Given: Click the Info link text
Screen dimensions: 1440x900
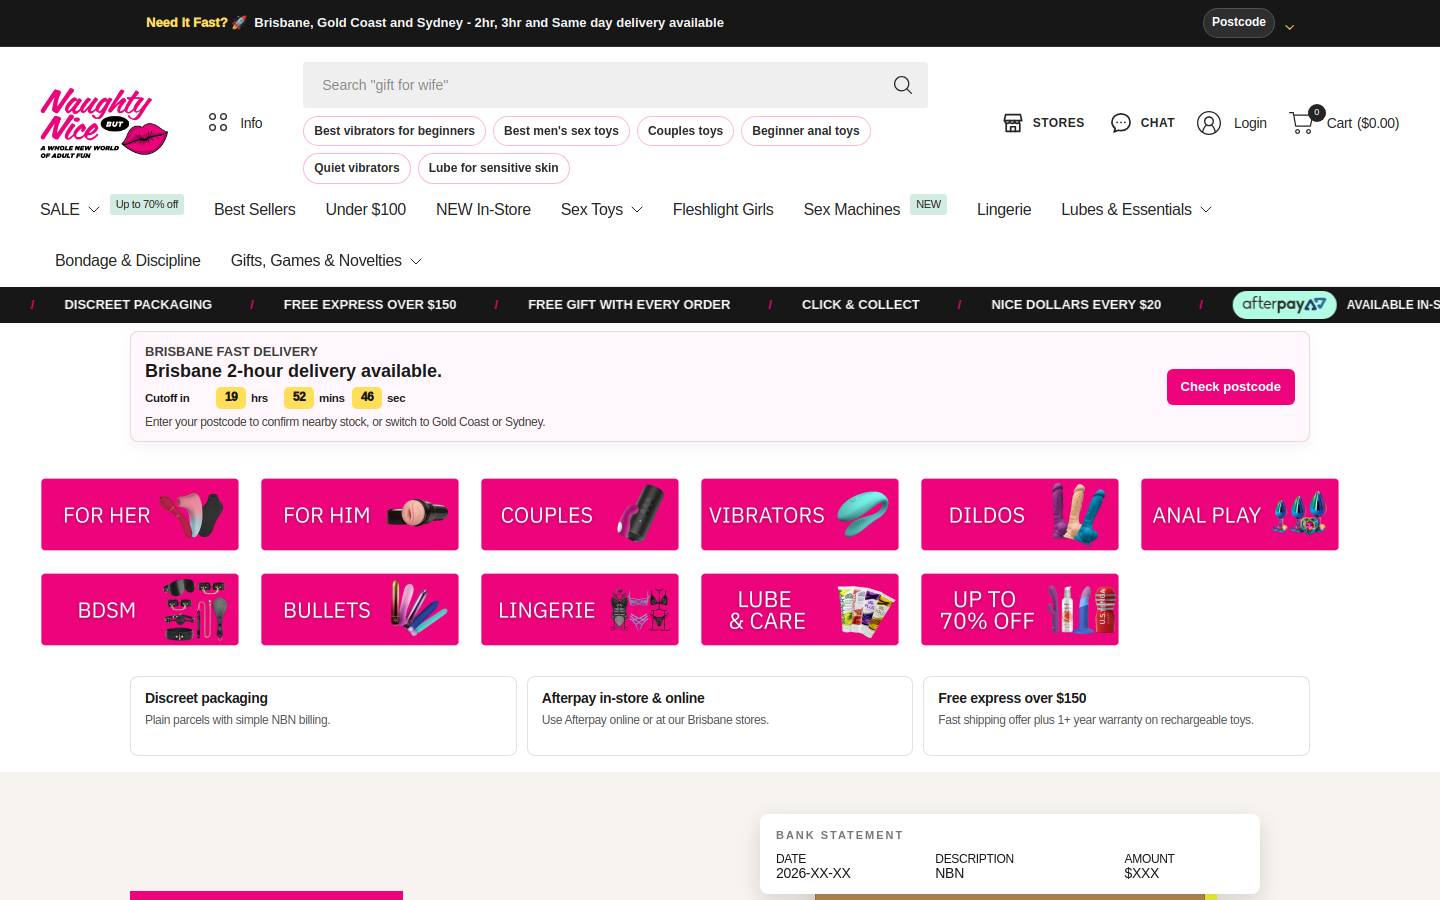Looking at the screenshot, I should (x=251, y=123).
